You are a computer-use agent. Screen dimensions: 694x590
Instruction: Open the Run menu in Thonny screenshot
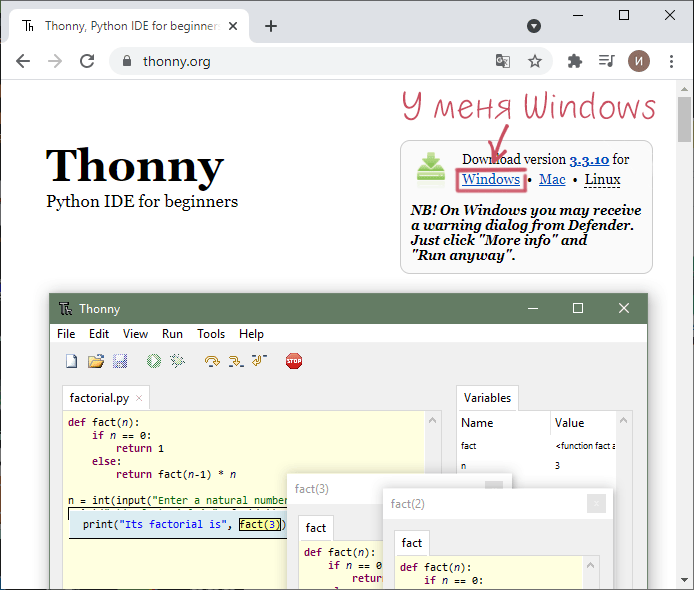[x=172, y=334]
